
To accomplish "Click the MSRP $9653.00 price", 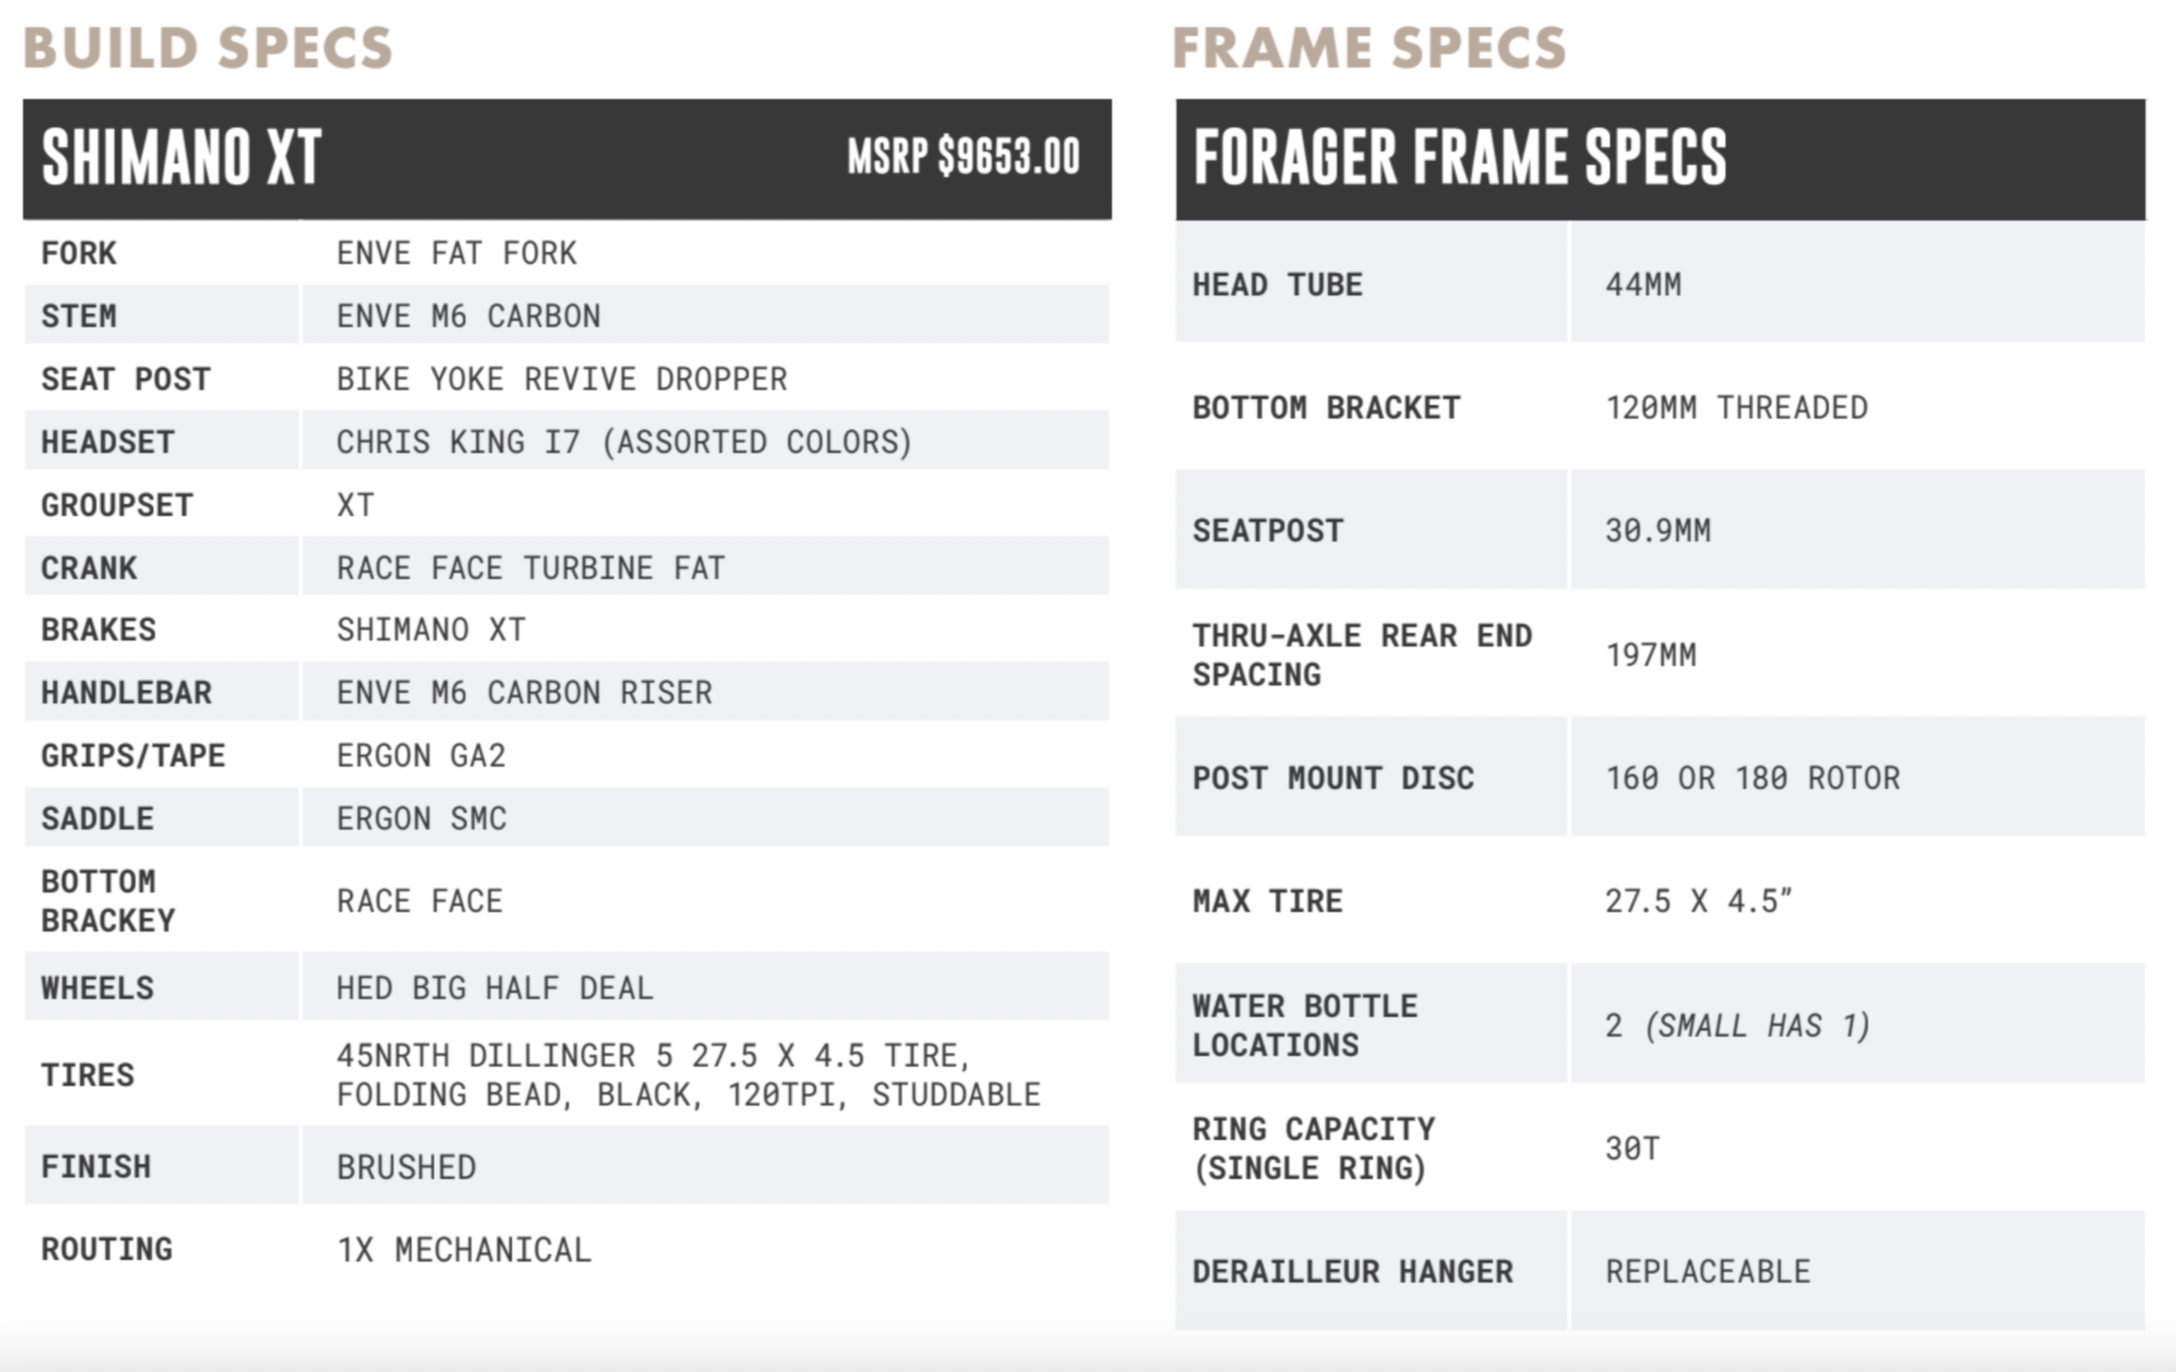I will [x=963, y=157].
